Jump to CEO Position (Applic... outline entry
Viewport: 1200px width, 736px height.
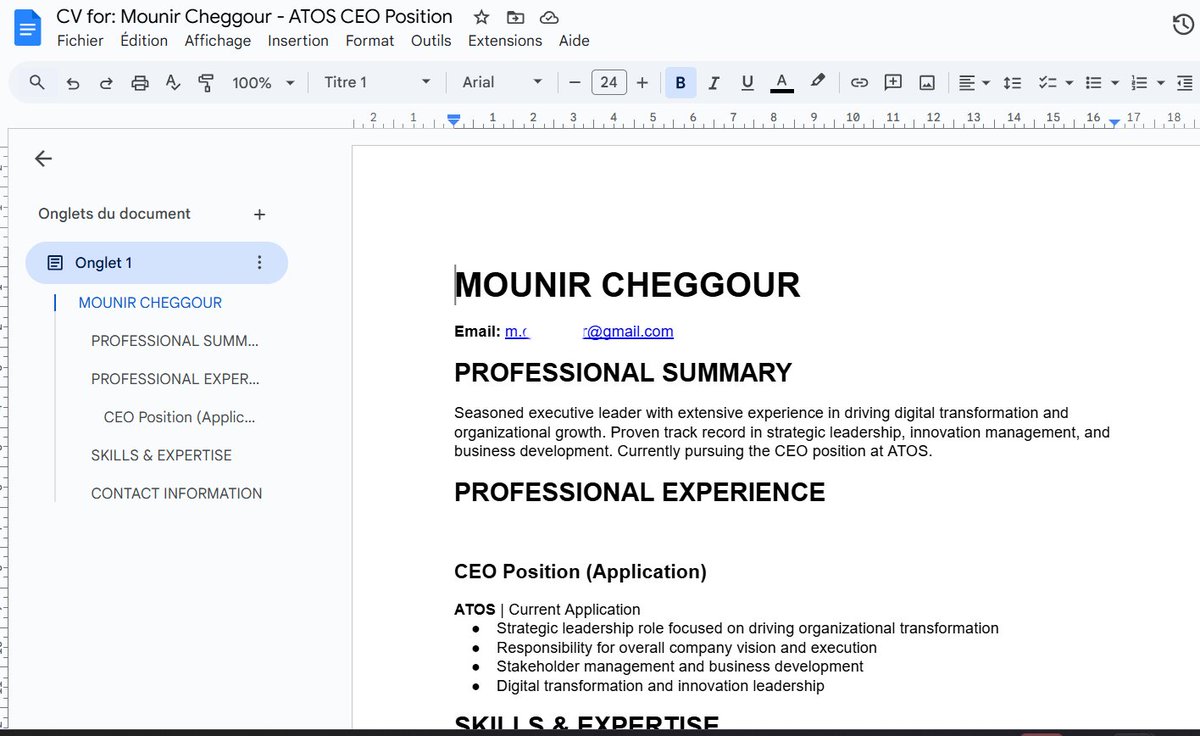click(180, 417)
